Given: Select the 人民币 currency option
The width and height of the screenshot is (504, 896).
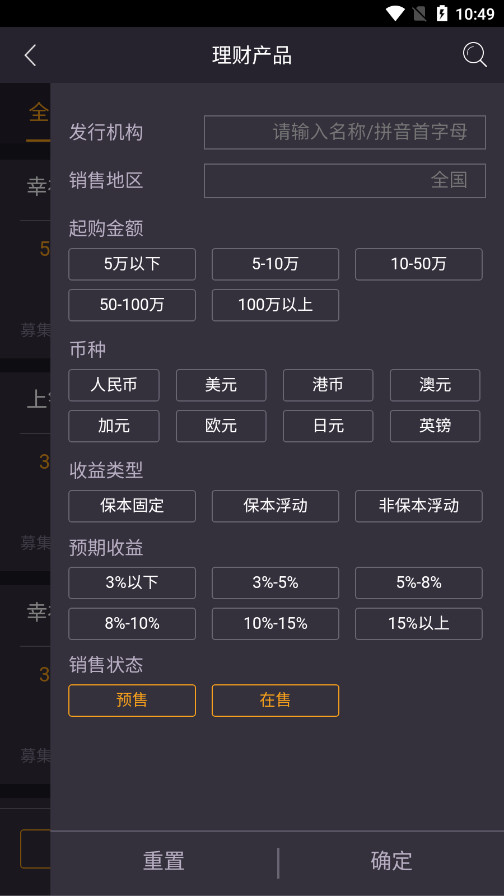Looking at the screenshot, I should coord(114,385).
